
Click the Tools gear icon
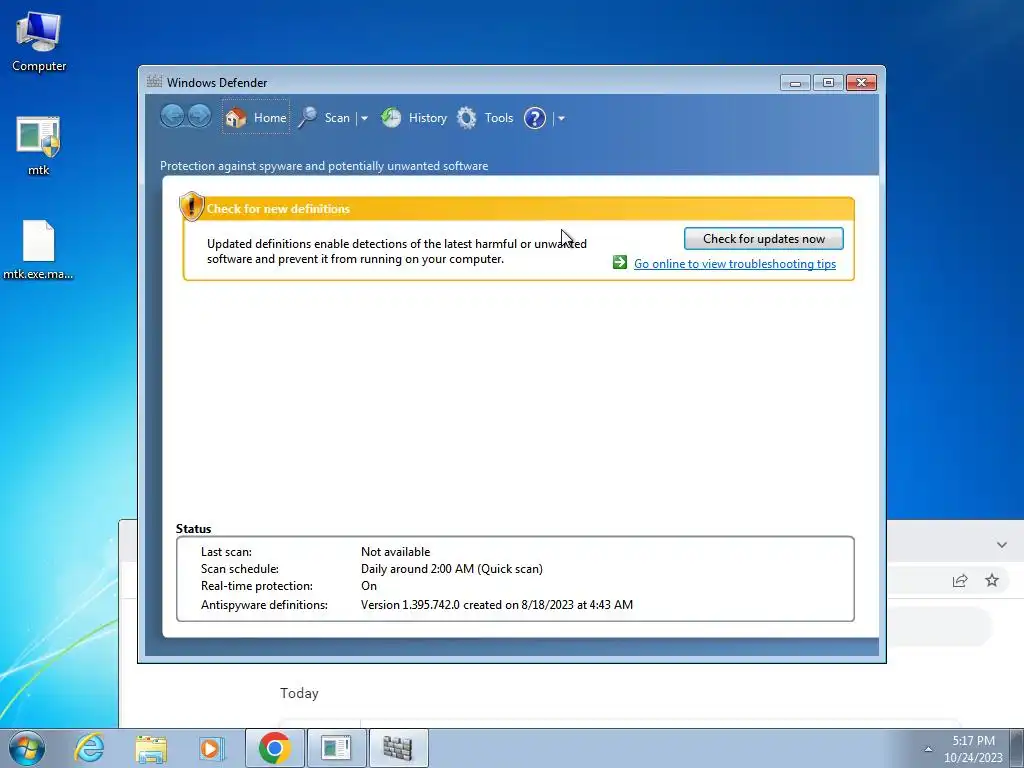(x=466, y=118)
